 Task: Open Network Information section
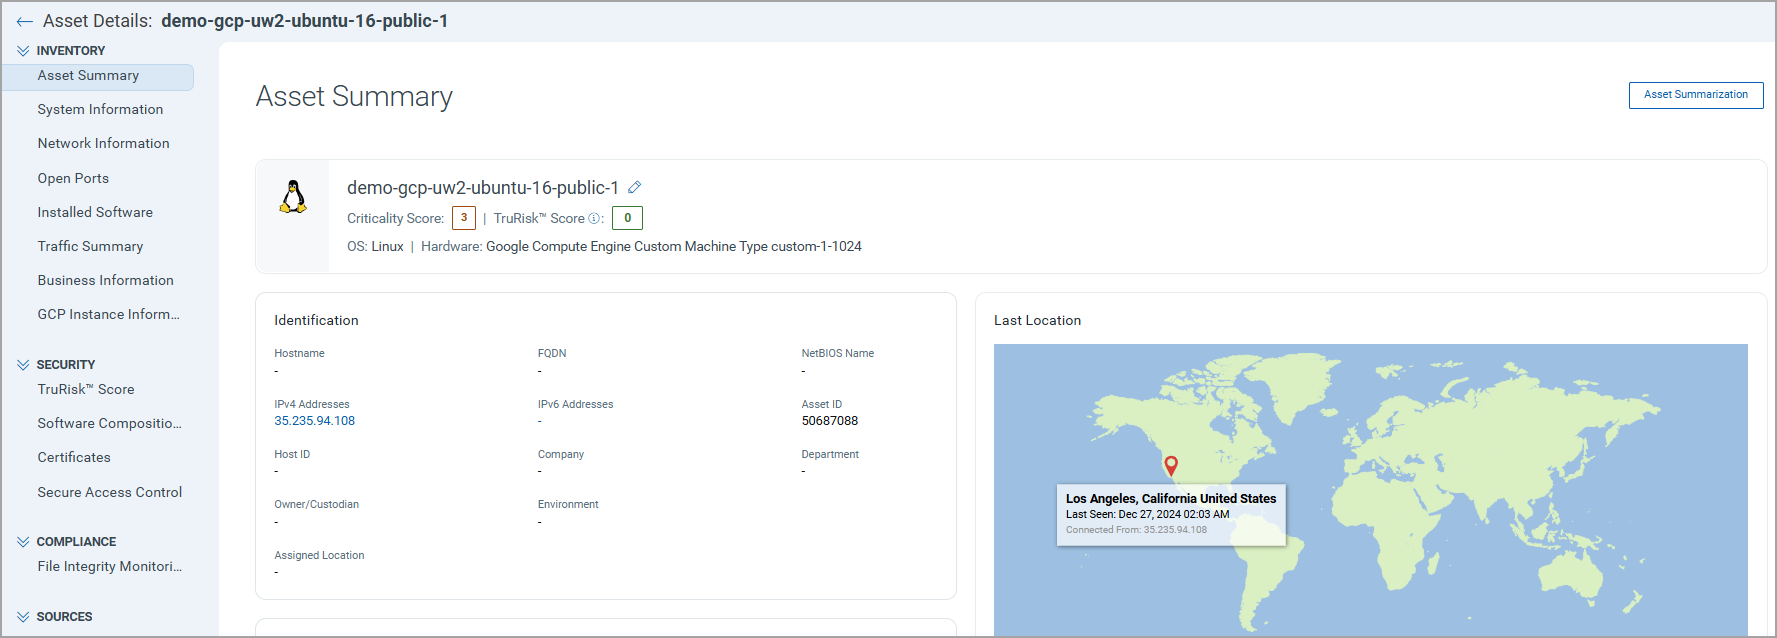103,144
